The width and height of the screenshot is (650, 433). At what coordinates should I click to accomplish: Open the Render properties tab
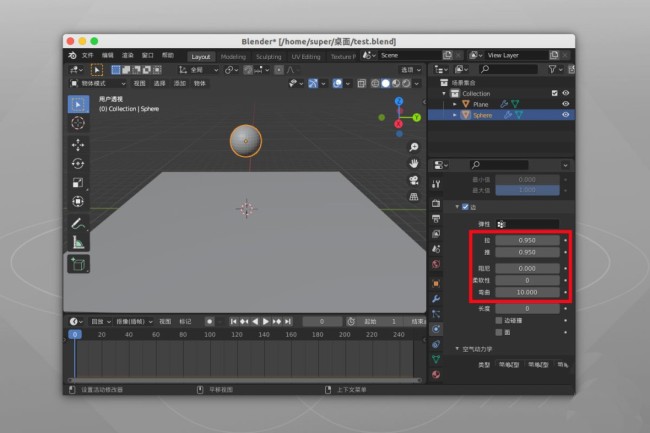pyautogui.click(x=436, y=203)
